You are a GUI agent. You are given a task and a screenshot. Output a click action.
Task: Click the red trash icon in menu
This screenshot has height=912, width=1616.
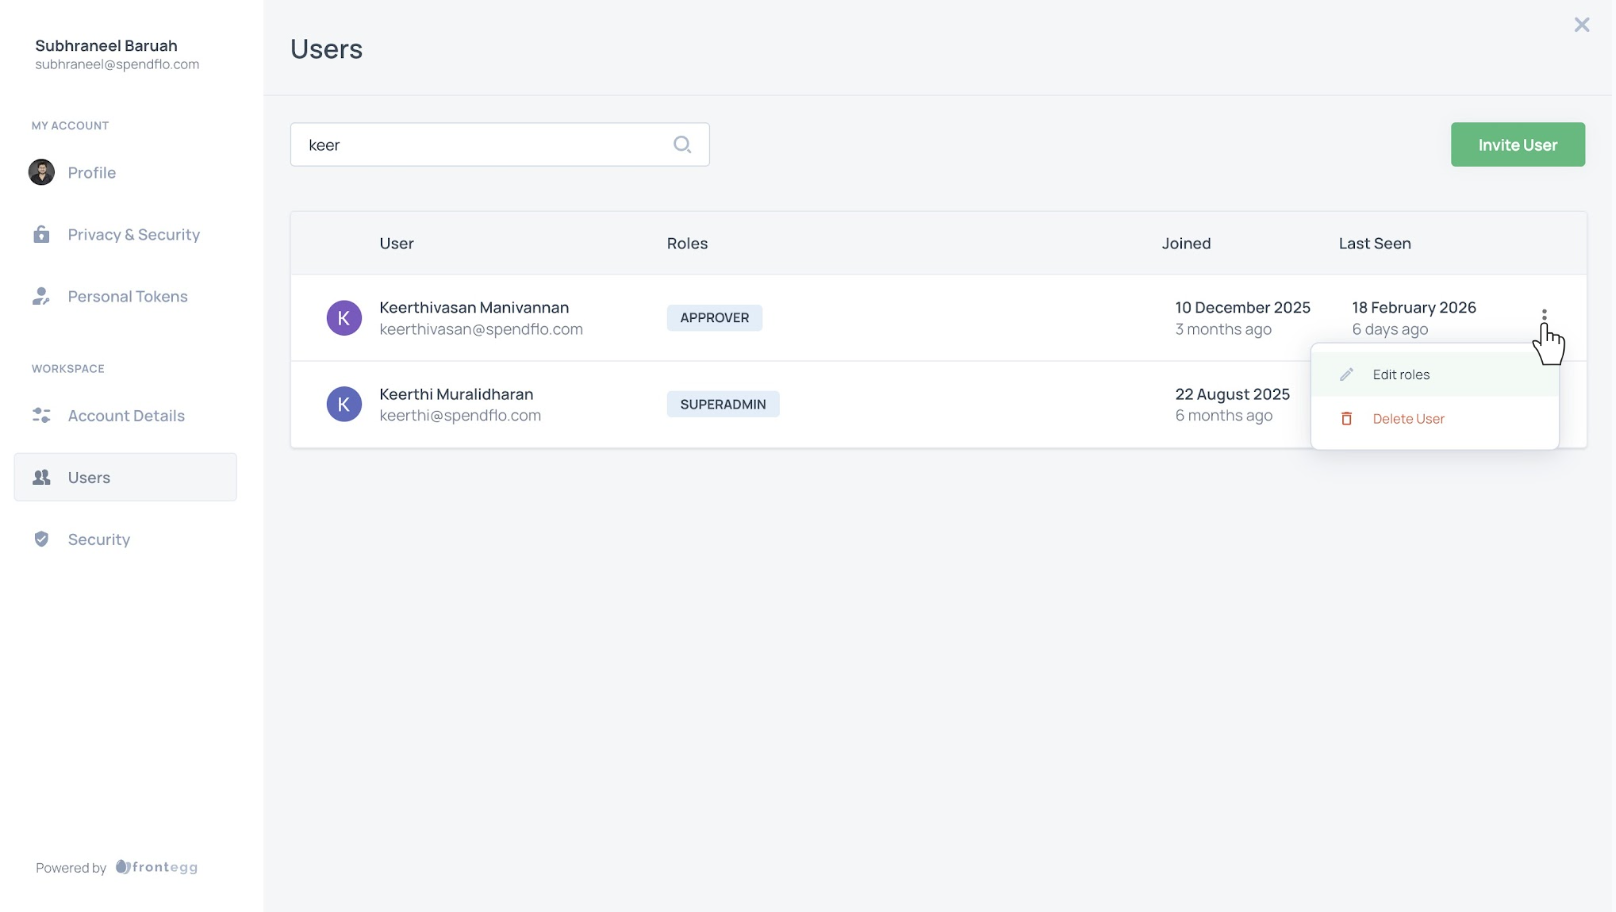pos(1346,419)
